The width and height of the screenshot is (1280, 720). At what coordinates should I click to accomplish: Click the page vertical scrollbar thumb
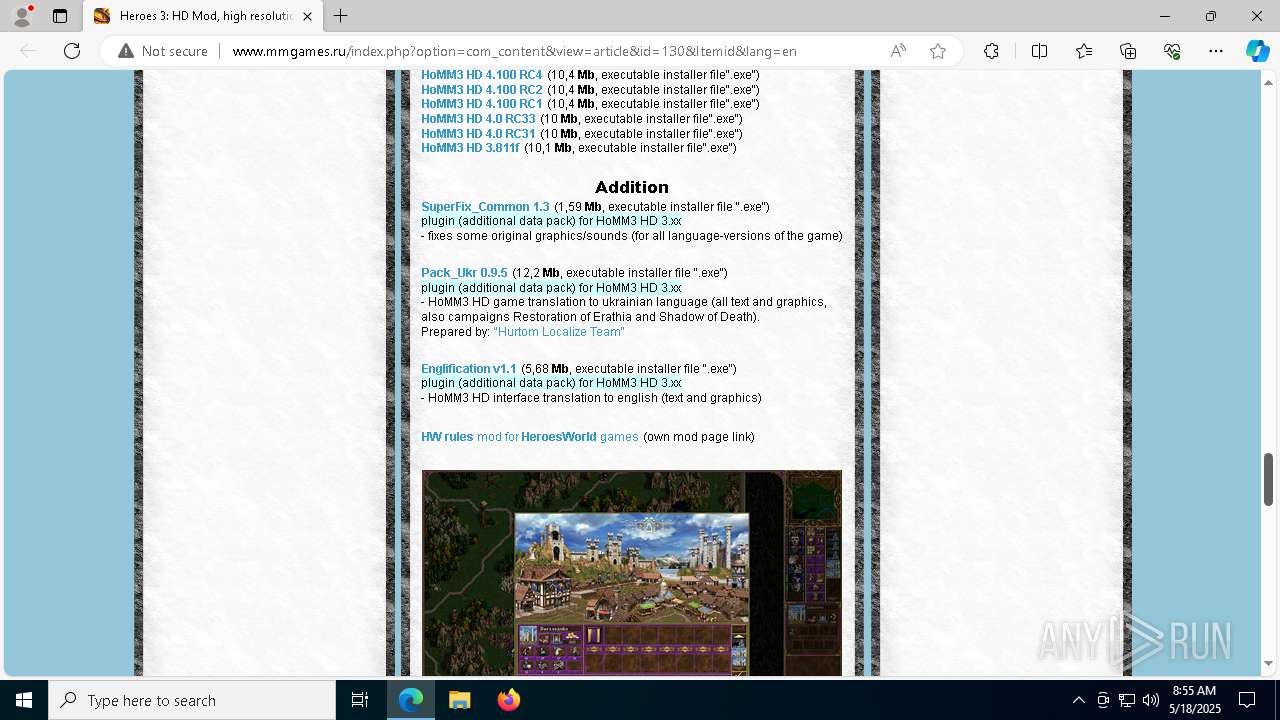(x=1268, y=480)
